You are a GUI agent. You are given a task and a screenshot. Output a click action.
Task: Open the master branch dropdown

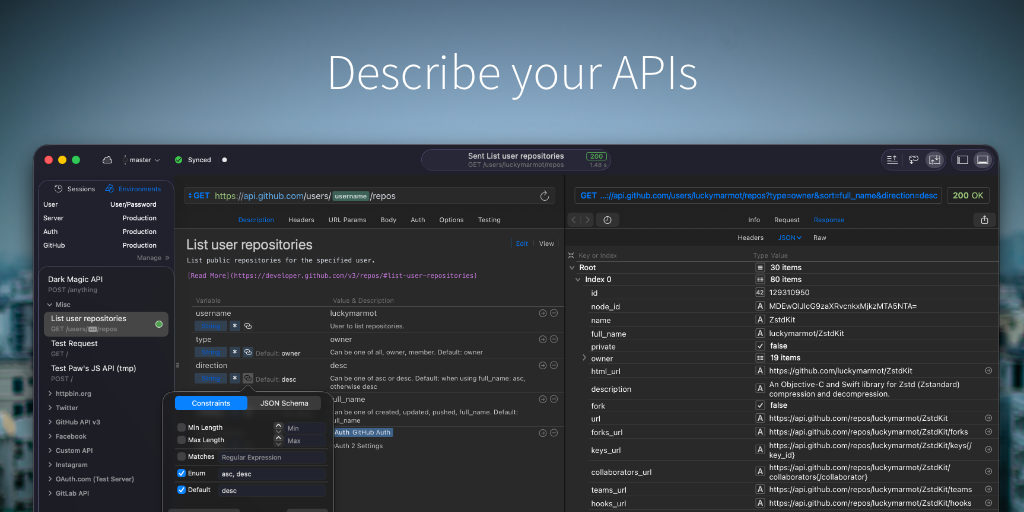[x=141, y=160]
